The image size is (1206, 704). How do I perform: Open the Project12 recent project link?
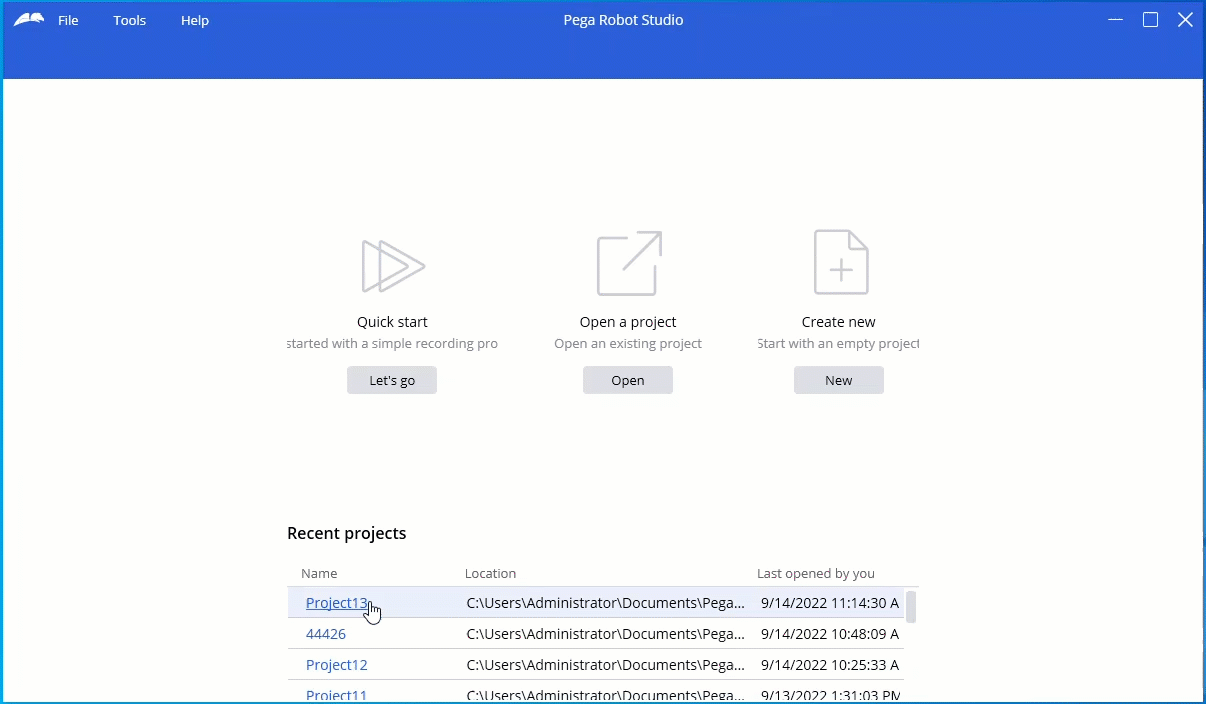[x=337, y=665]
